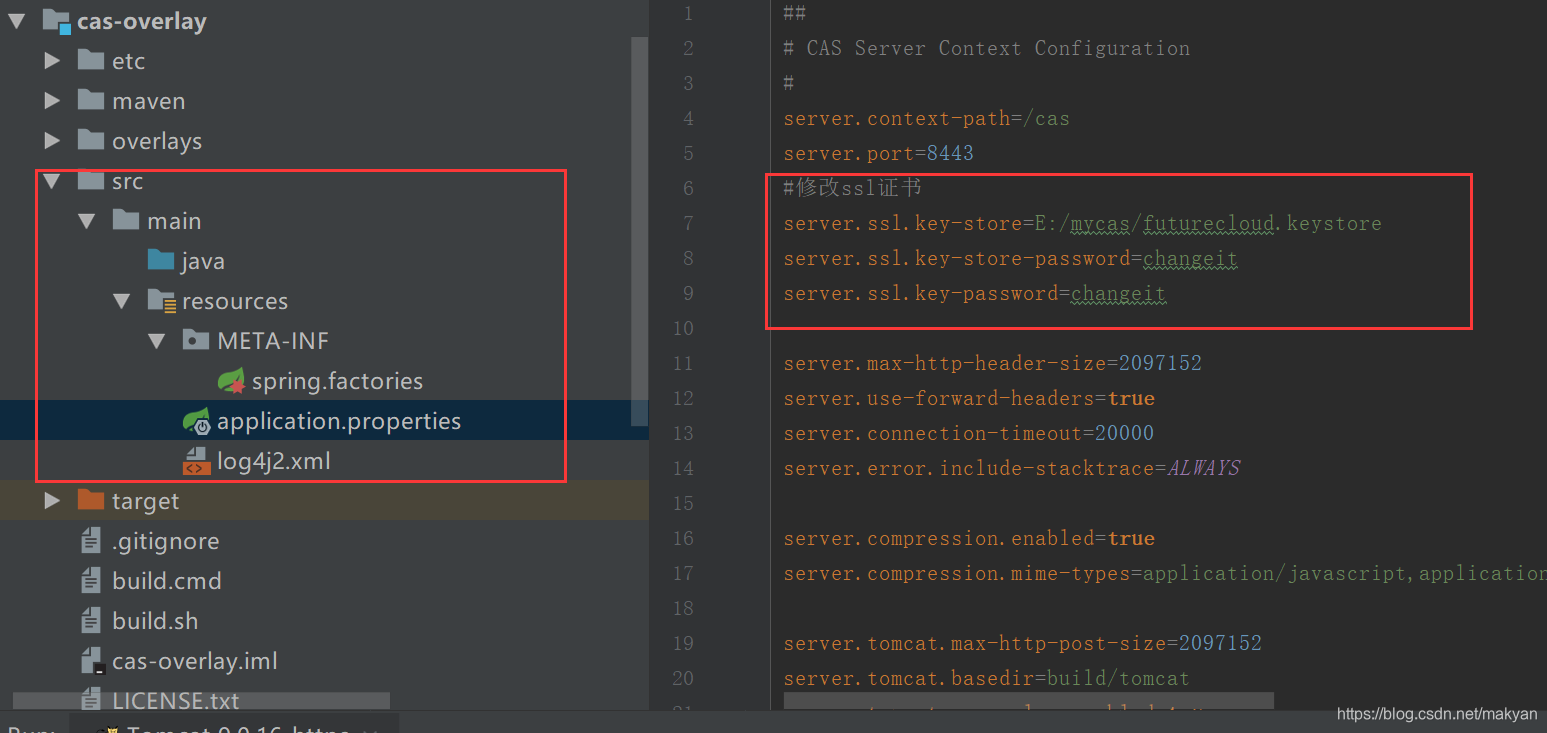The width and height of the screenshot is (1547, 733).
Task: Select the target folder label
Action: click(146, 501)
